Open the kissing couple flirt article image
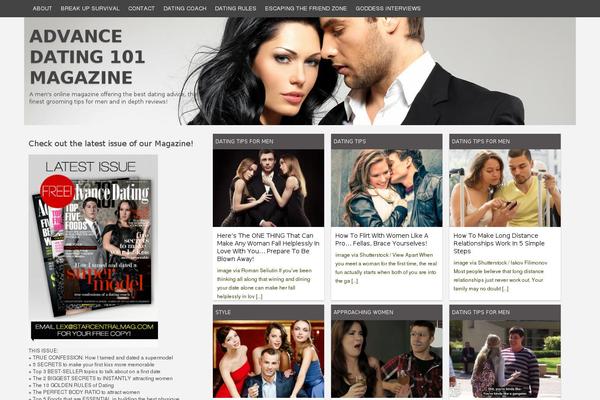Image resolution: width=600 pixels, height=400 pixels. tap(386, 188)
